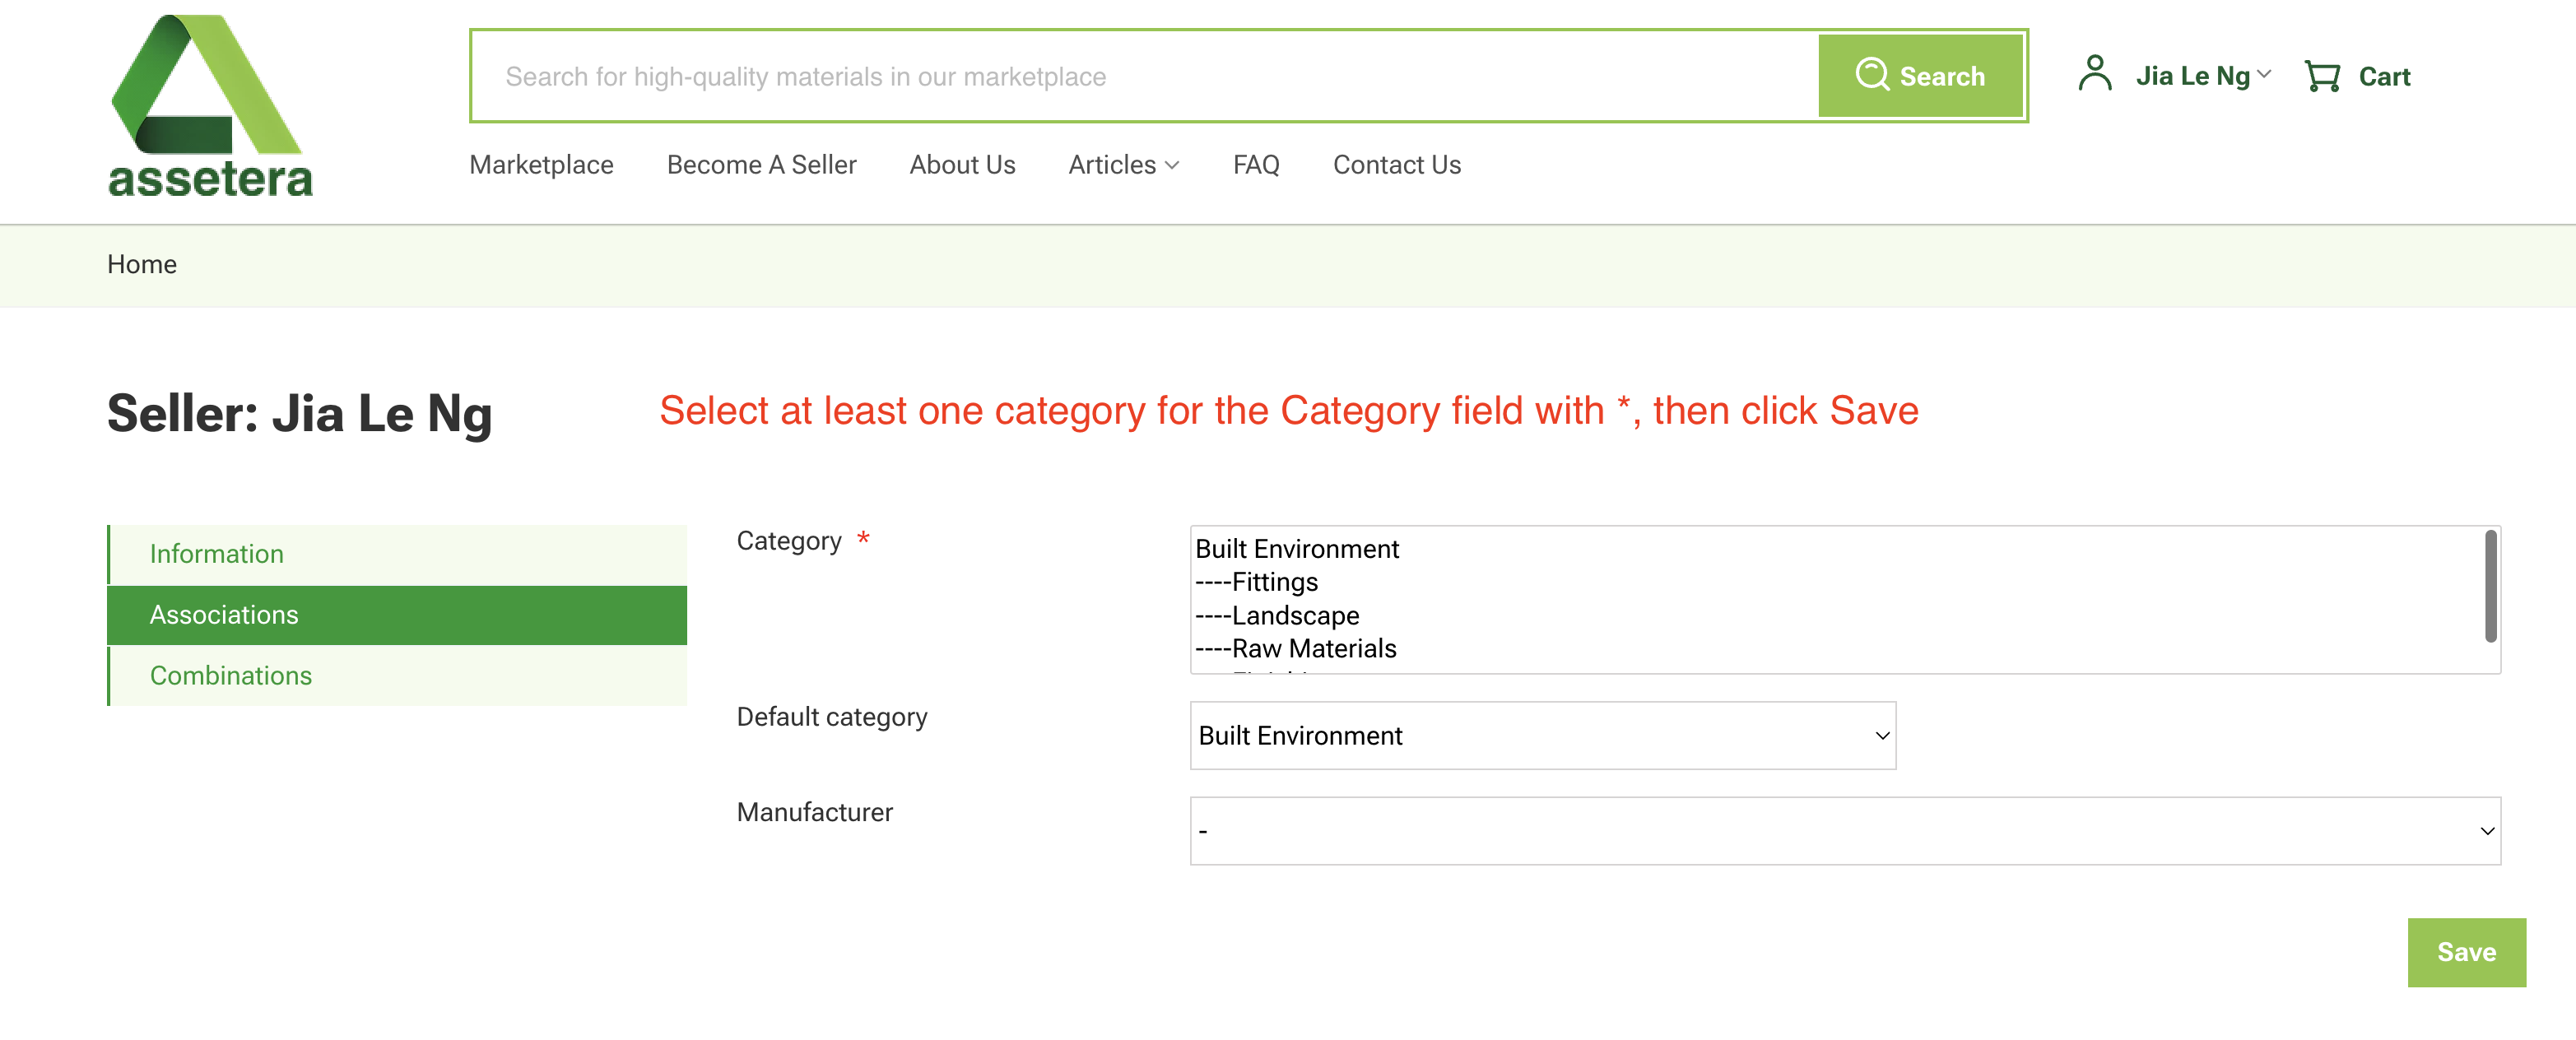Image resolution: width=2576 pixels, height=1040 pixels.
Task: Open the FAQ page
Action: [x=1255, y=165]
